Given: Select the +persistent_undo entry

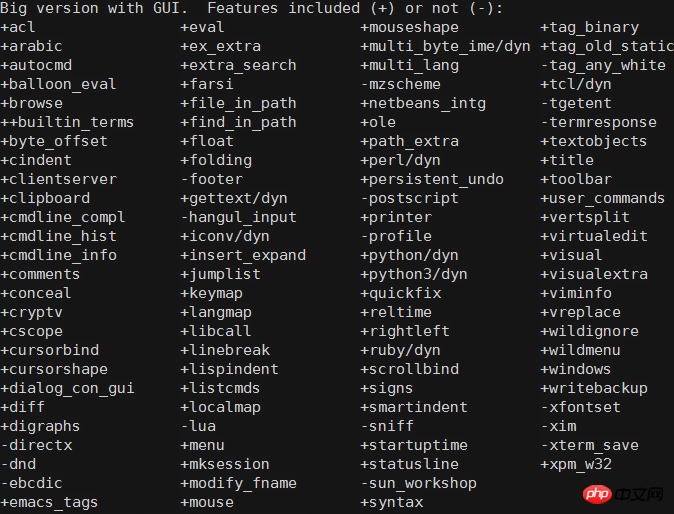Looking at the screenshot, I should coord(432,179).
